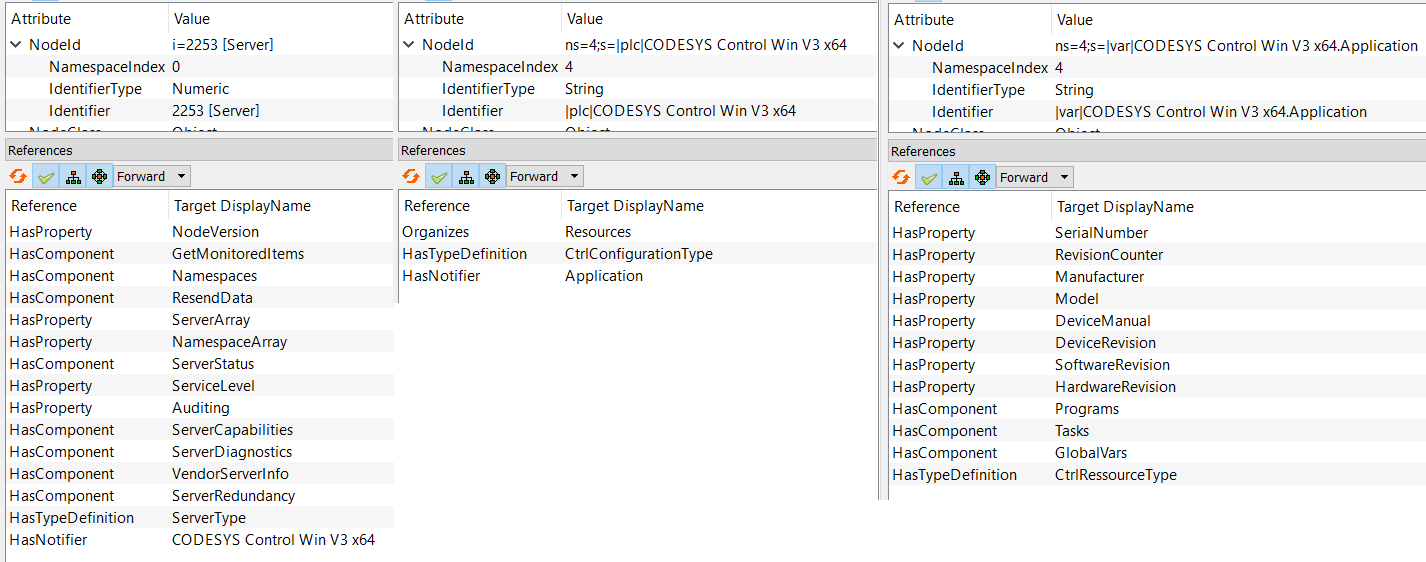Image resolution: width=1426 pixels, height=562 pixels.
Task: Click the Reference column header in middle panel
Action: point(437,206)
